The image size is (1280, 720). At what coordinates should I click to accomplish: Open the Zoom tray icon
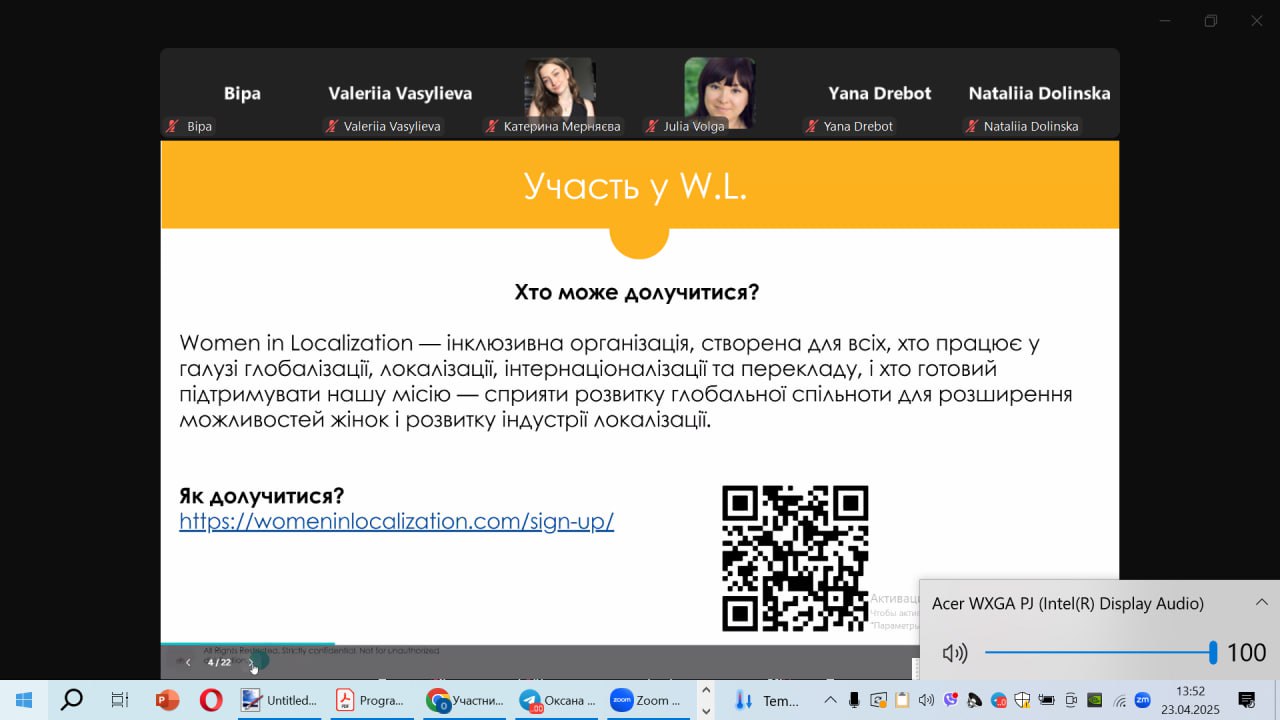pyautogui.click(x=1142, y=700)
